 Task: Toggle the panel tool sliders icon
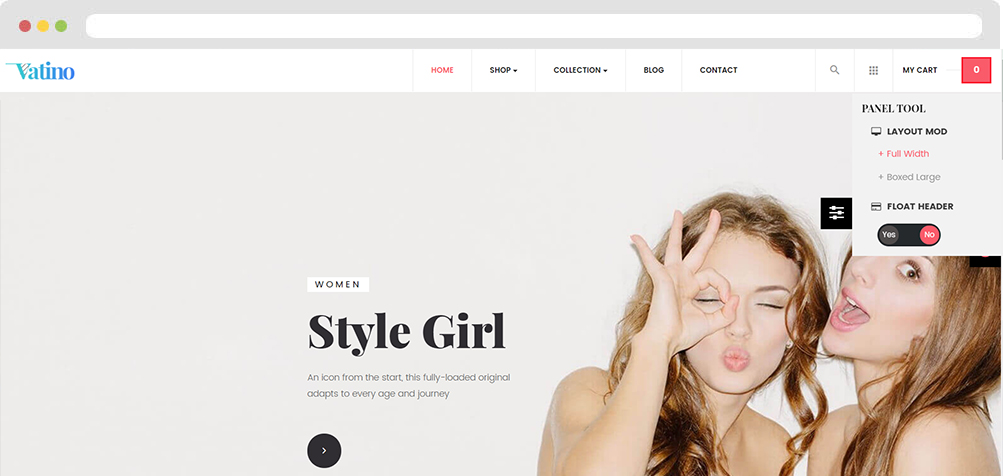[836, 213]
